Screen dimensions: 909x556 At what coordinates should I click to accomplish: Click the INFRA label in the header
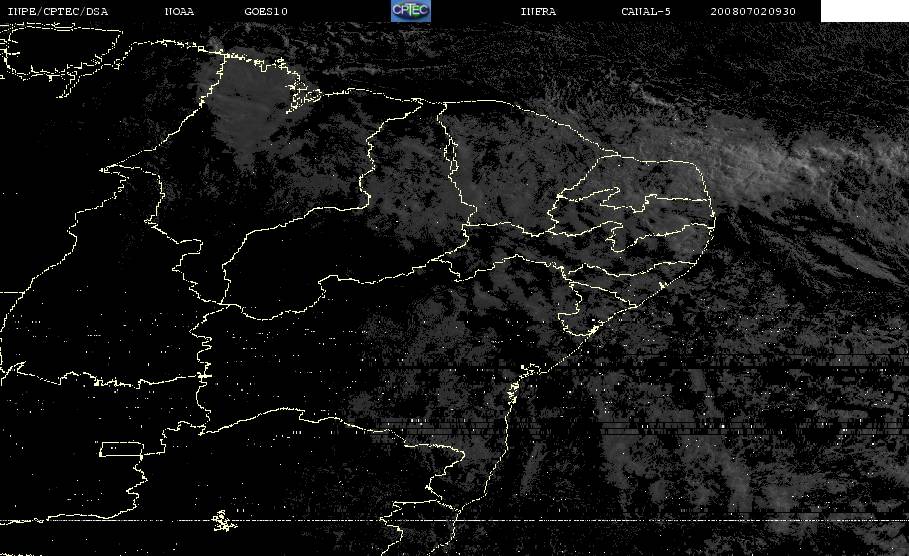[538, 11]
